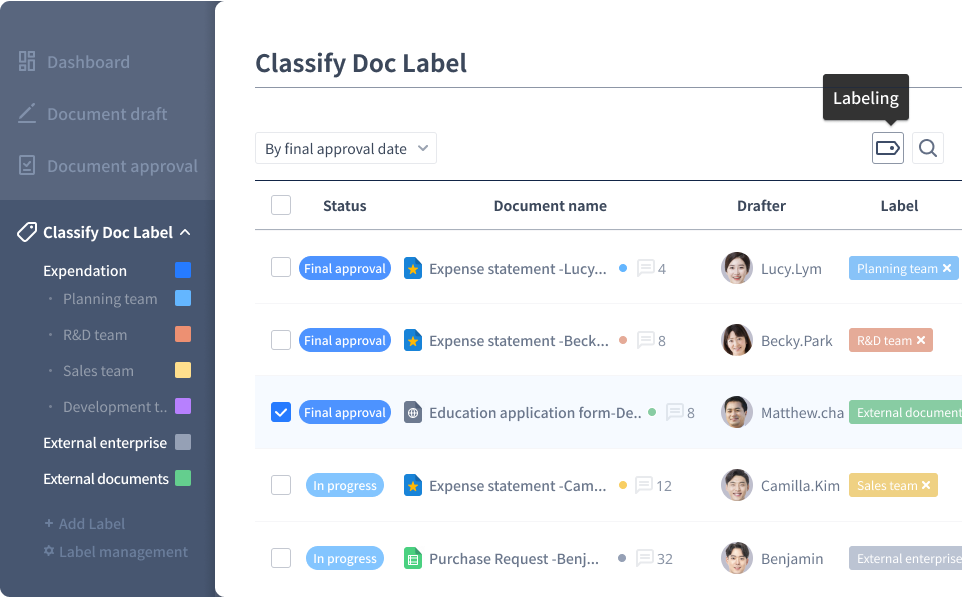Click comment icon on Lucy's expense statement
Viewport: 962px width, 597px height.
(x=645, y=268)
